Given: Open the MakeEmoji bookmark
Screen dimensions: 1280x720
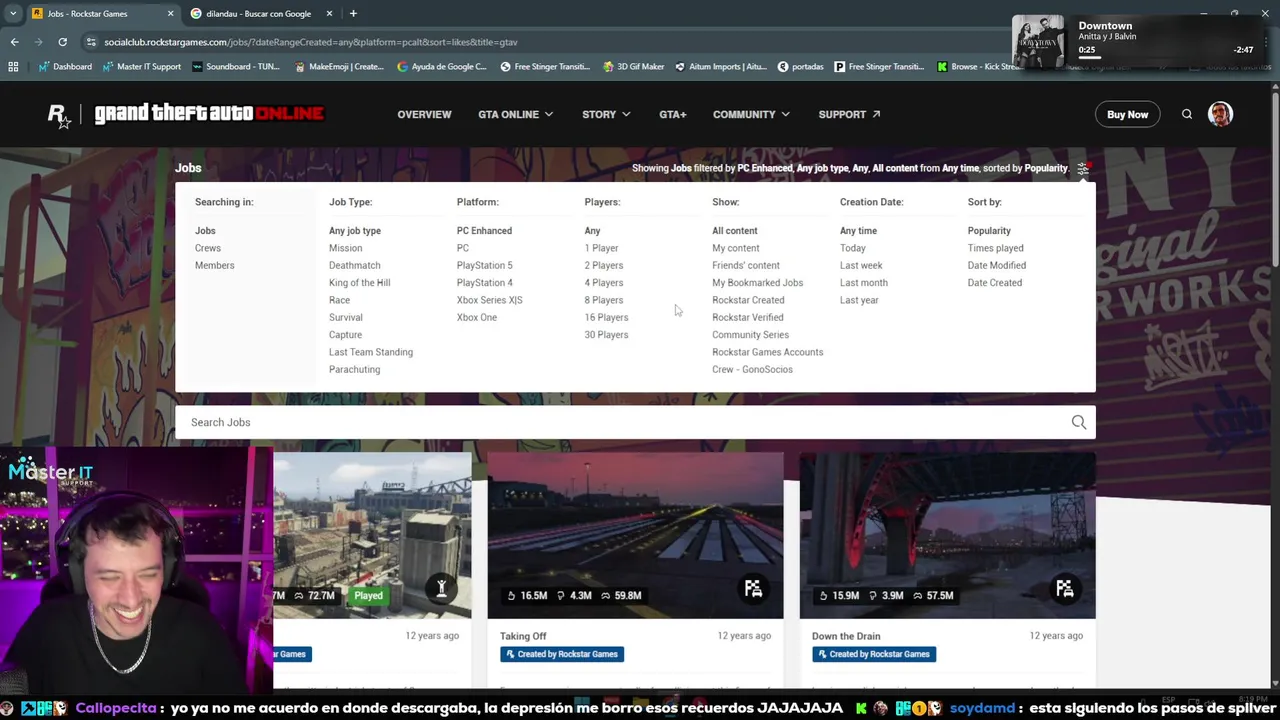Looking at the screenshot, I should 339,67.
